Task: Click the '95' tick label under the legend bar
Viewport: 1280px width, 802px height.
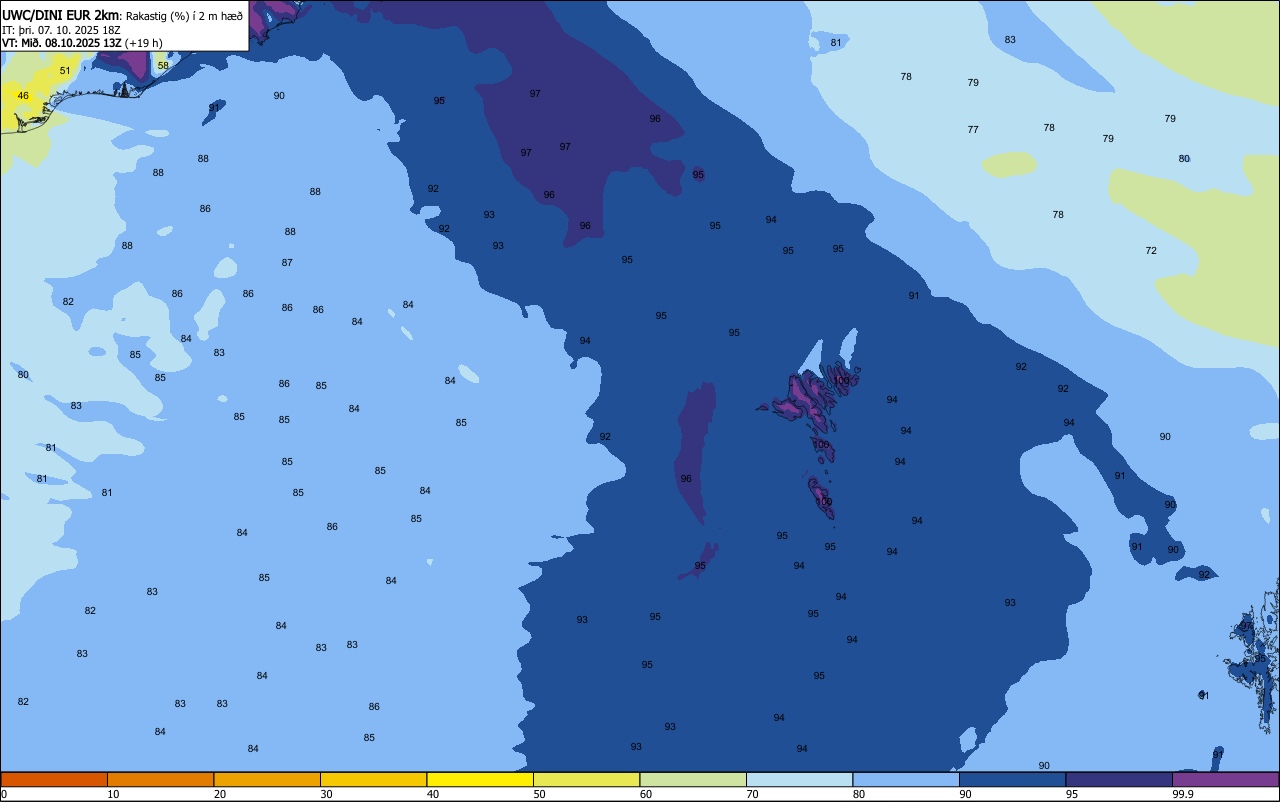Action: coord(1072,794)
